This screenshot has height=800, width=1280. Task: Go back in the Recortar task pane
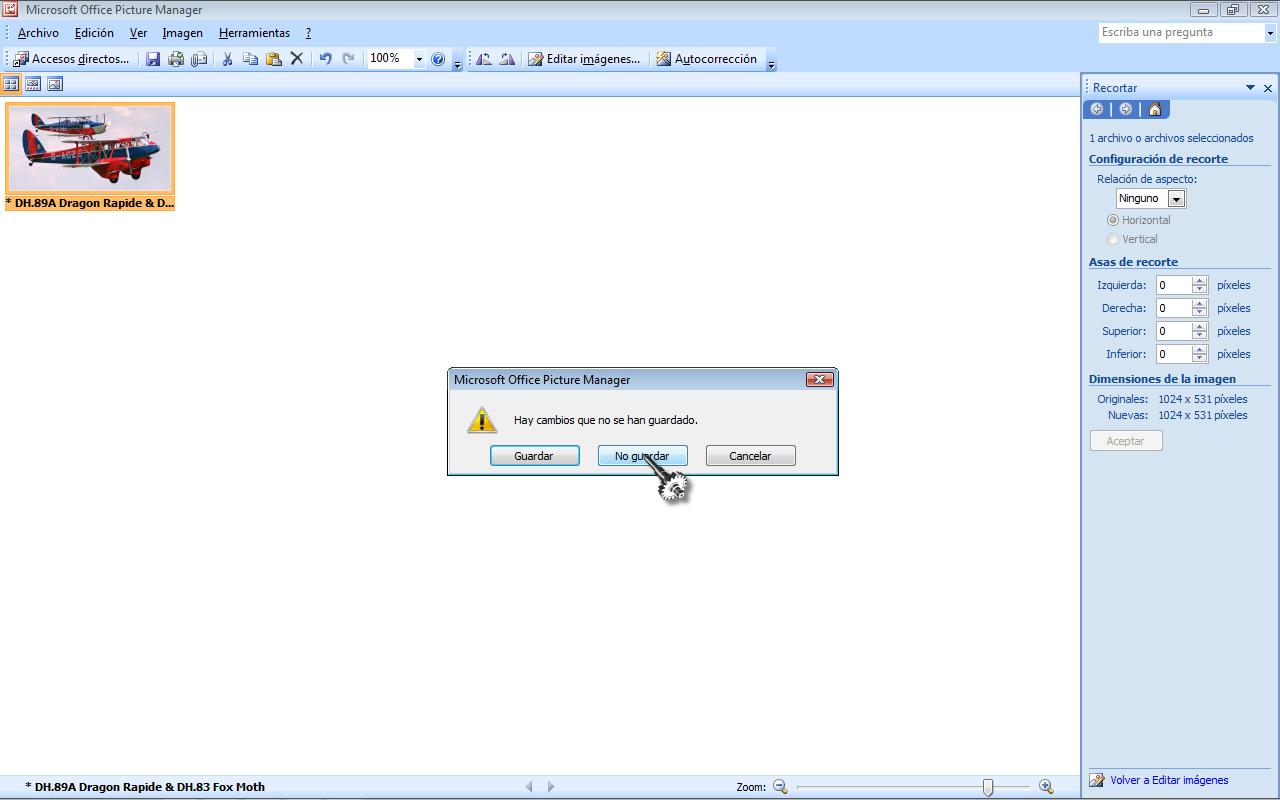click(x=1097, y=109)
